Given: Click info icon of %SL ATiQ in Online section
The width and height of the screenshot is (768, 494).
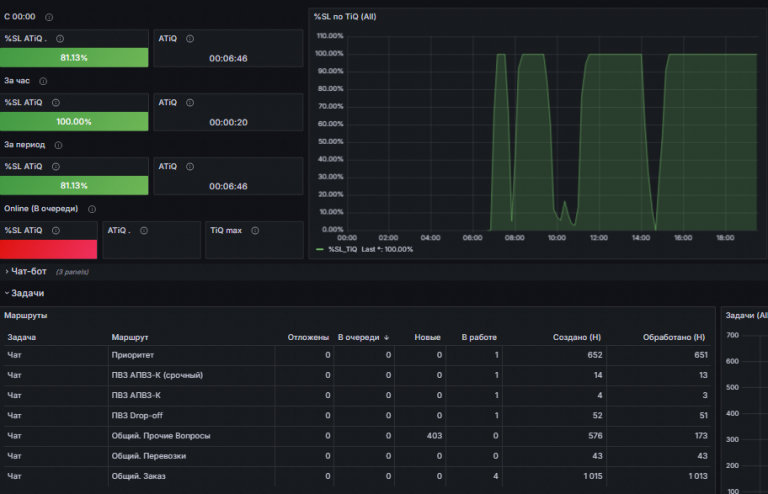Looking at the screenshot, I should tap(56, 231).
